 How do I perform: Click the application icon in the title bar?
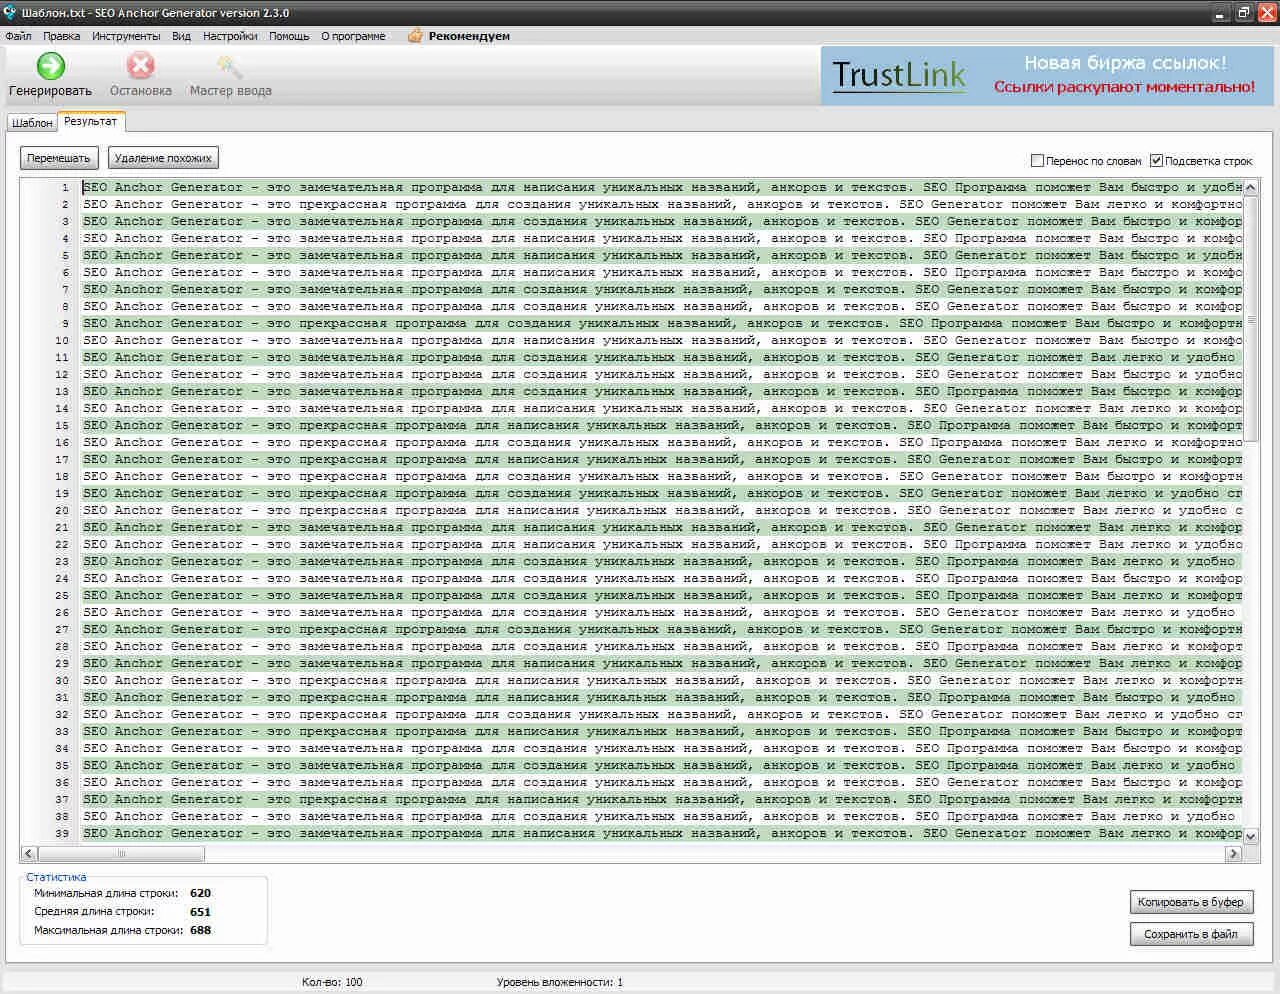[x=10, y=12]
